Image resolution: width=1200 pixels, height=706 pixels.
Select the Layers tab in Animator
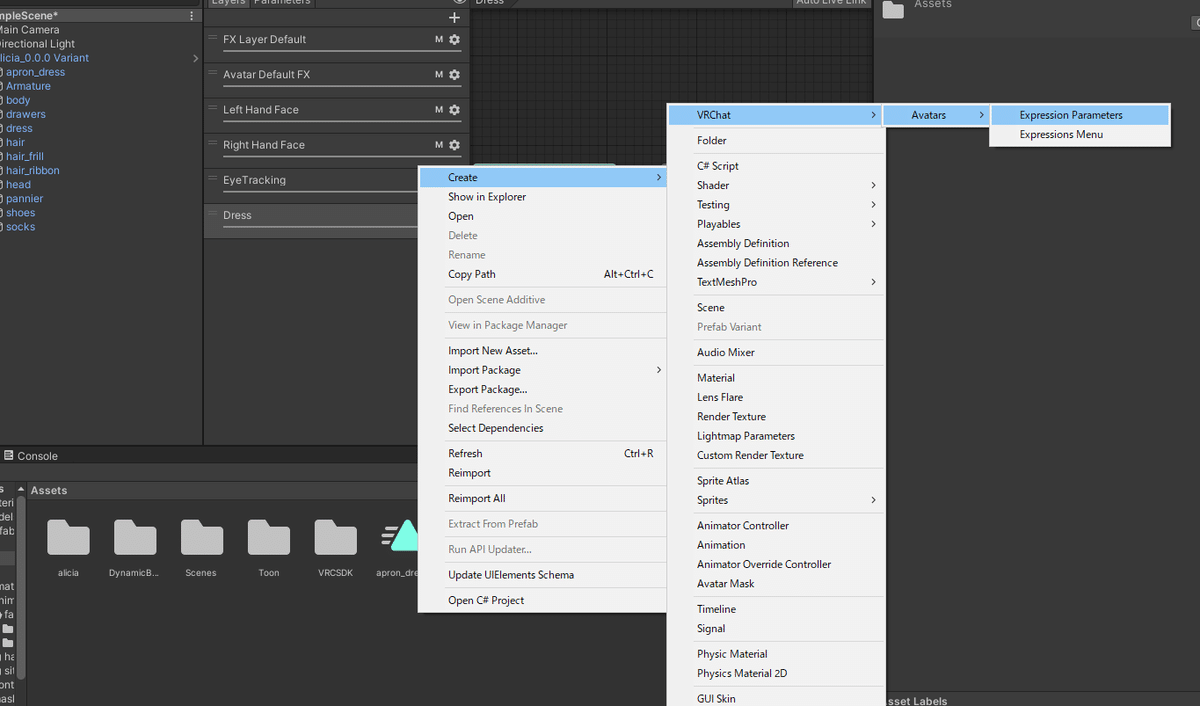click(x=228, y=3)
